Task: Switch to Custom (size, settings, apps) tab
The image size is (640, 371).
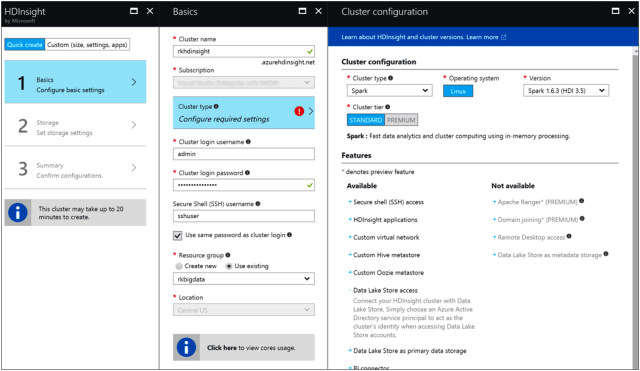Action: [87, 45]
